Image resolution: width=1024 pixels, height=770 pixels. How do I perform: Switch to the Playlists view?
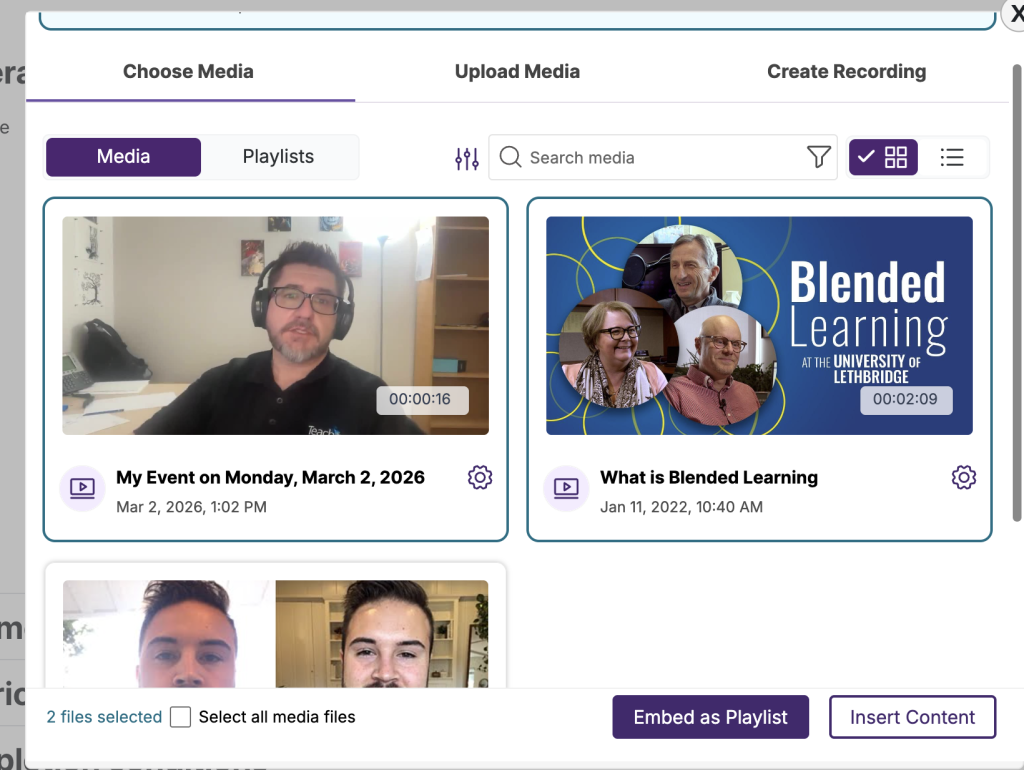278,157
